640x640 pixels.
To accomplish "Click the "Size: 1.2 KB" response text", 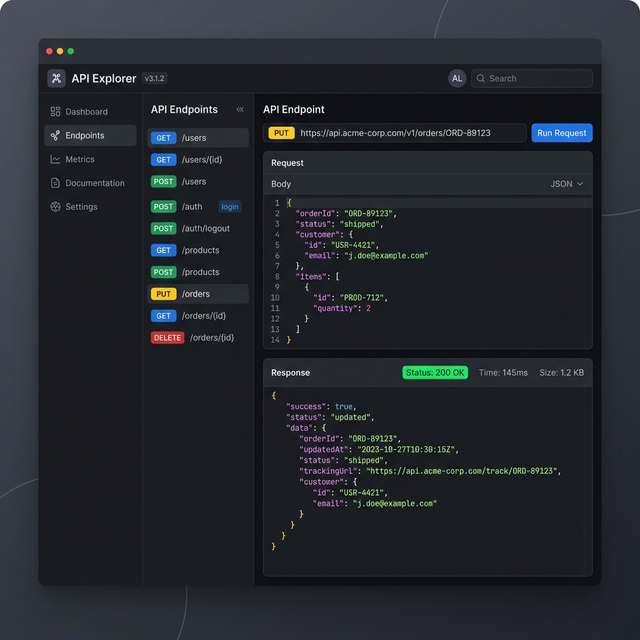I will pyautogui.click(x=562, y=373).
